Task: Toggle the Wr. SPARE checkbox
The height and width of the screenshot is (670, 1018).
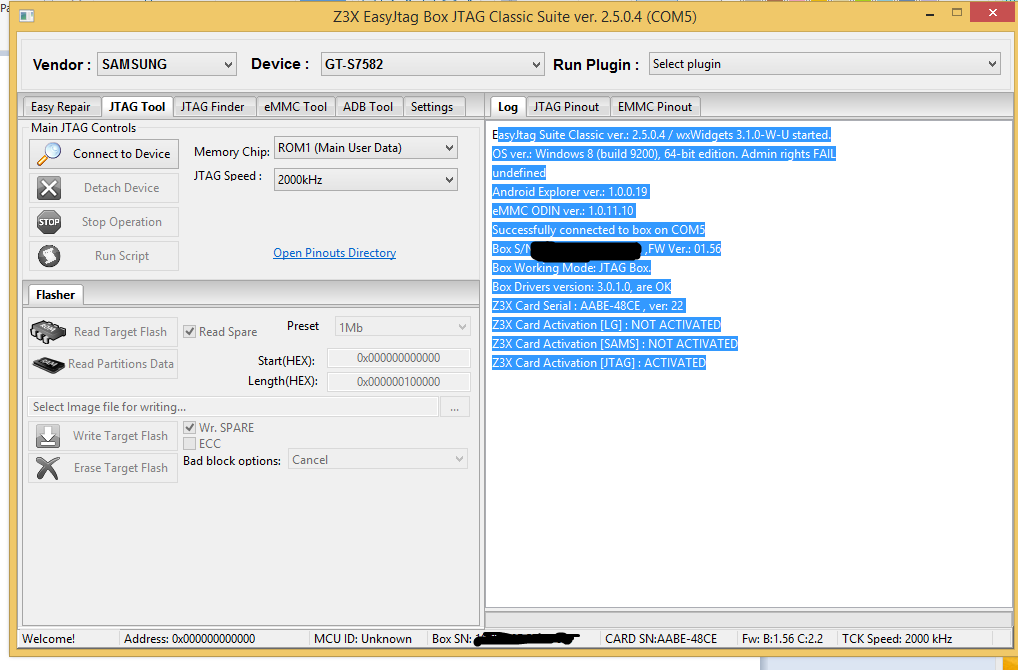Action: (190, 427)
